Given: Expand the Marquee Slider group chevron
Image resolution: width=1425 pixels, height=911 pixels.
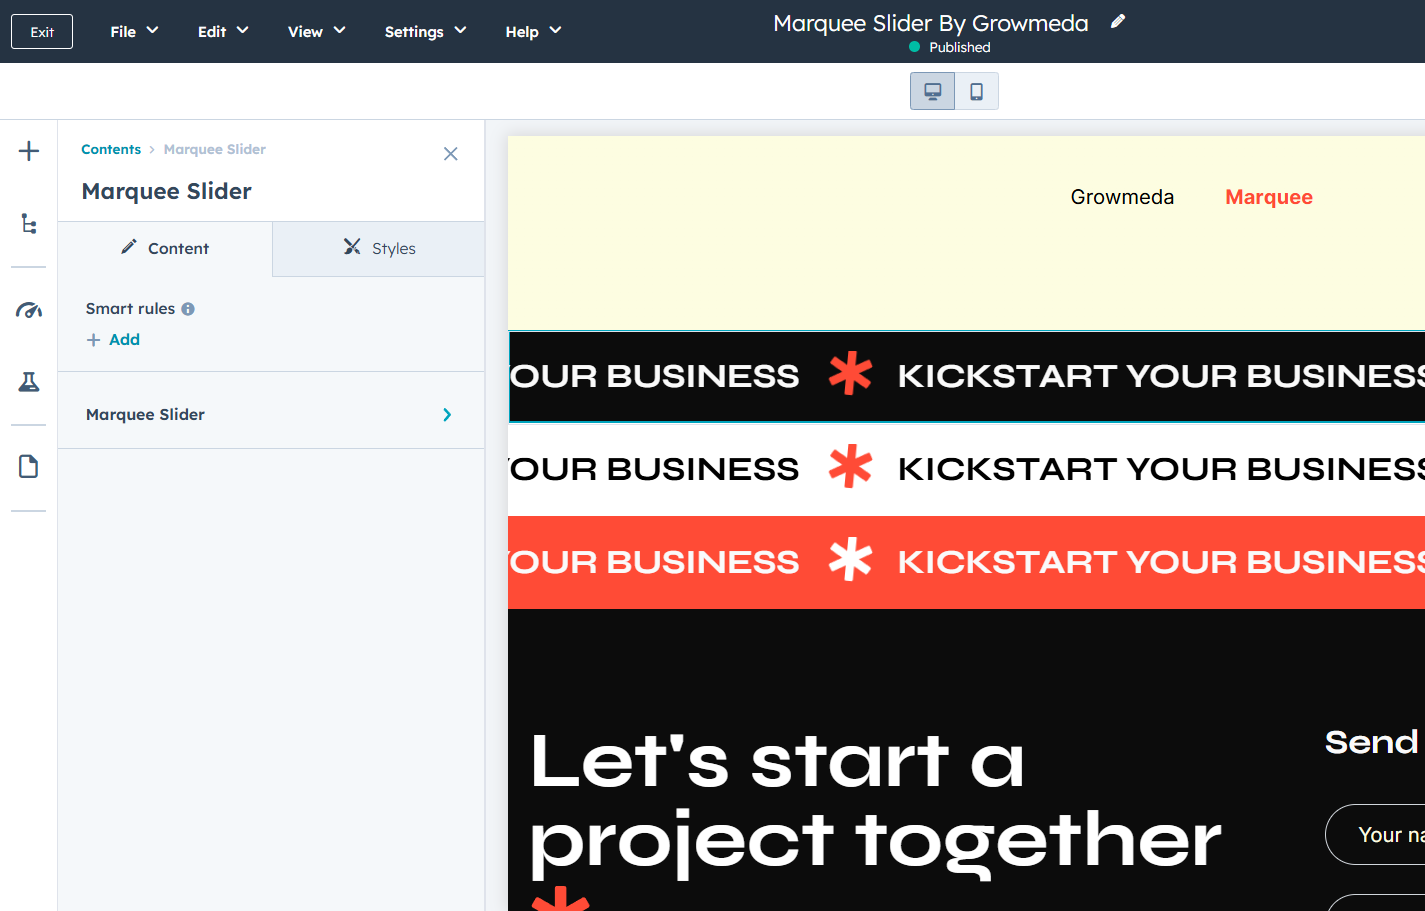Looking at the screenshot, I should click(x=447, y=415).
